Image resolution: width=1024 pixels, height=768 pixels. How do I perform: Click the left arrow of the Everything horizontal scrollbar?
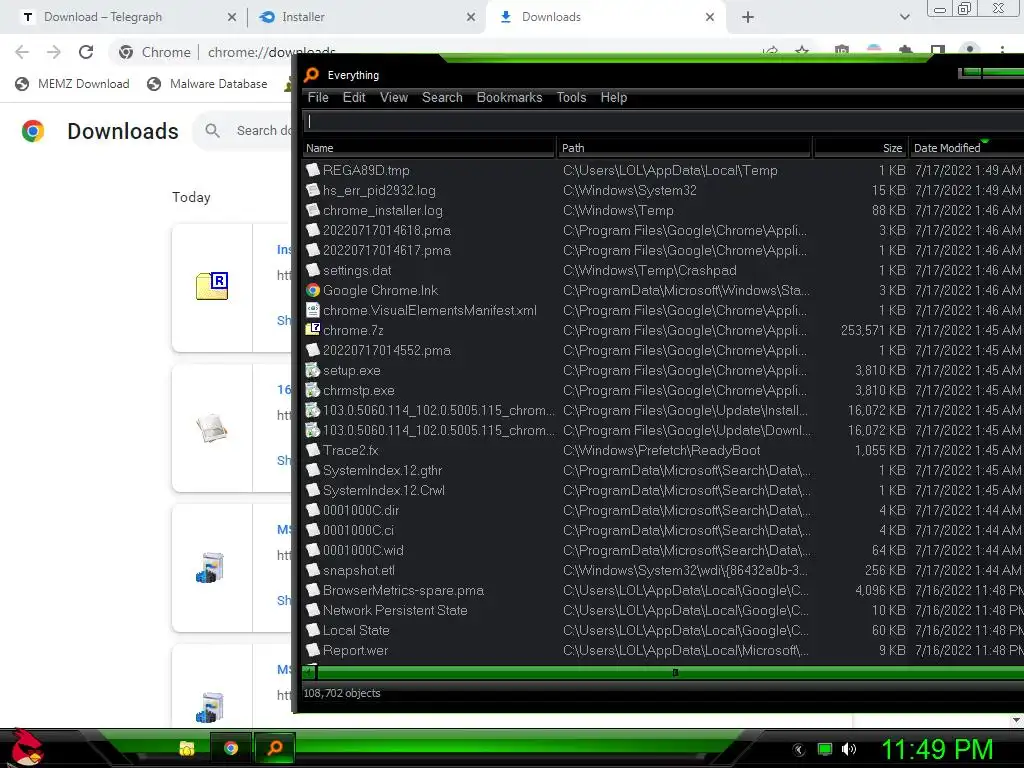point(310,672)
